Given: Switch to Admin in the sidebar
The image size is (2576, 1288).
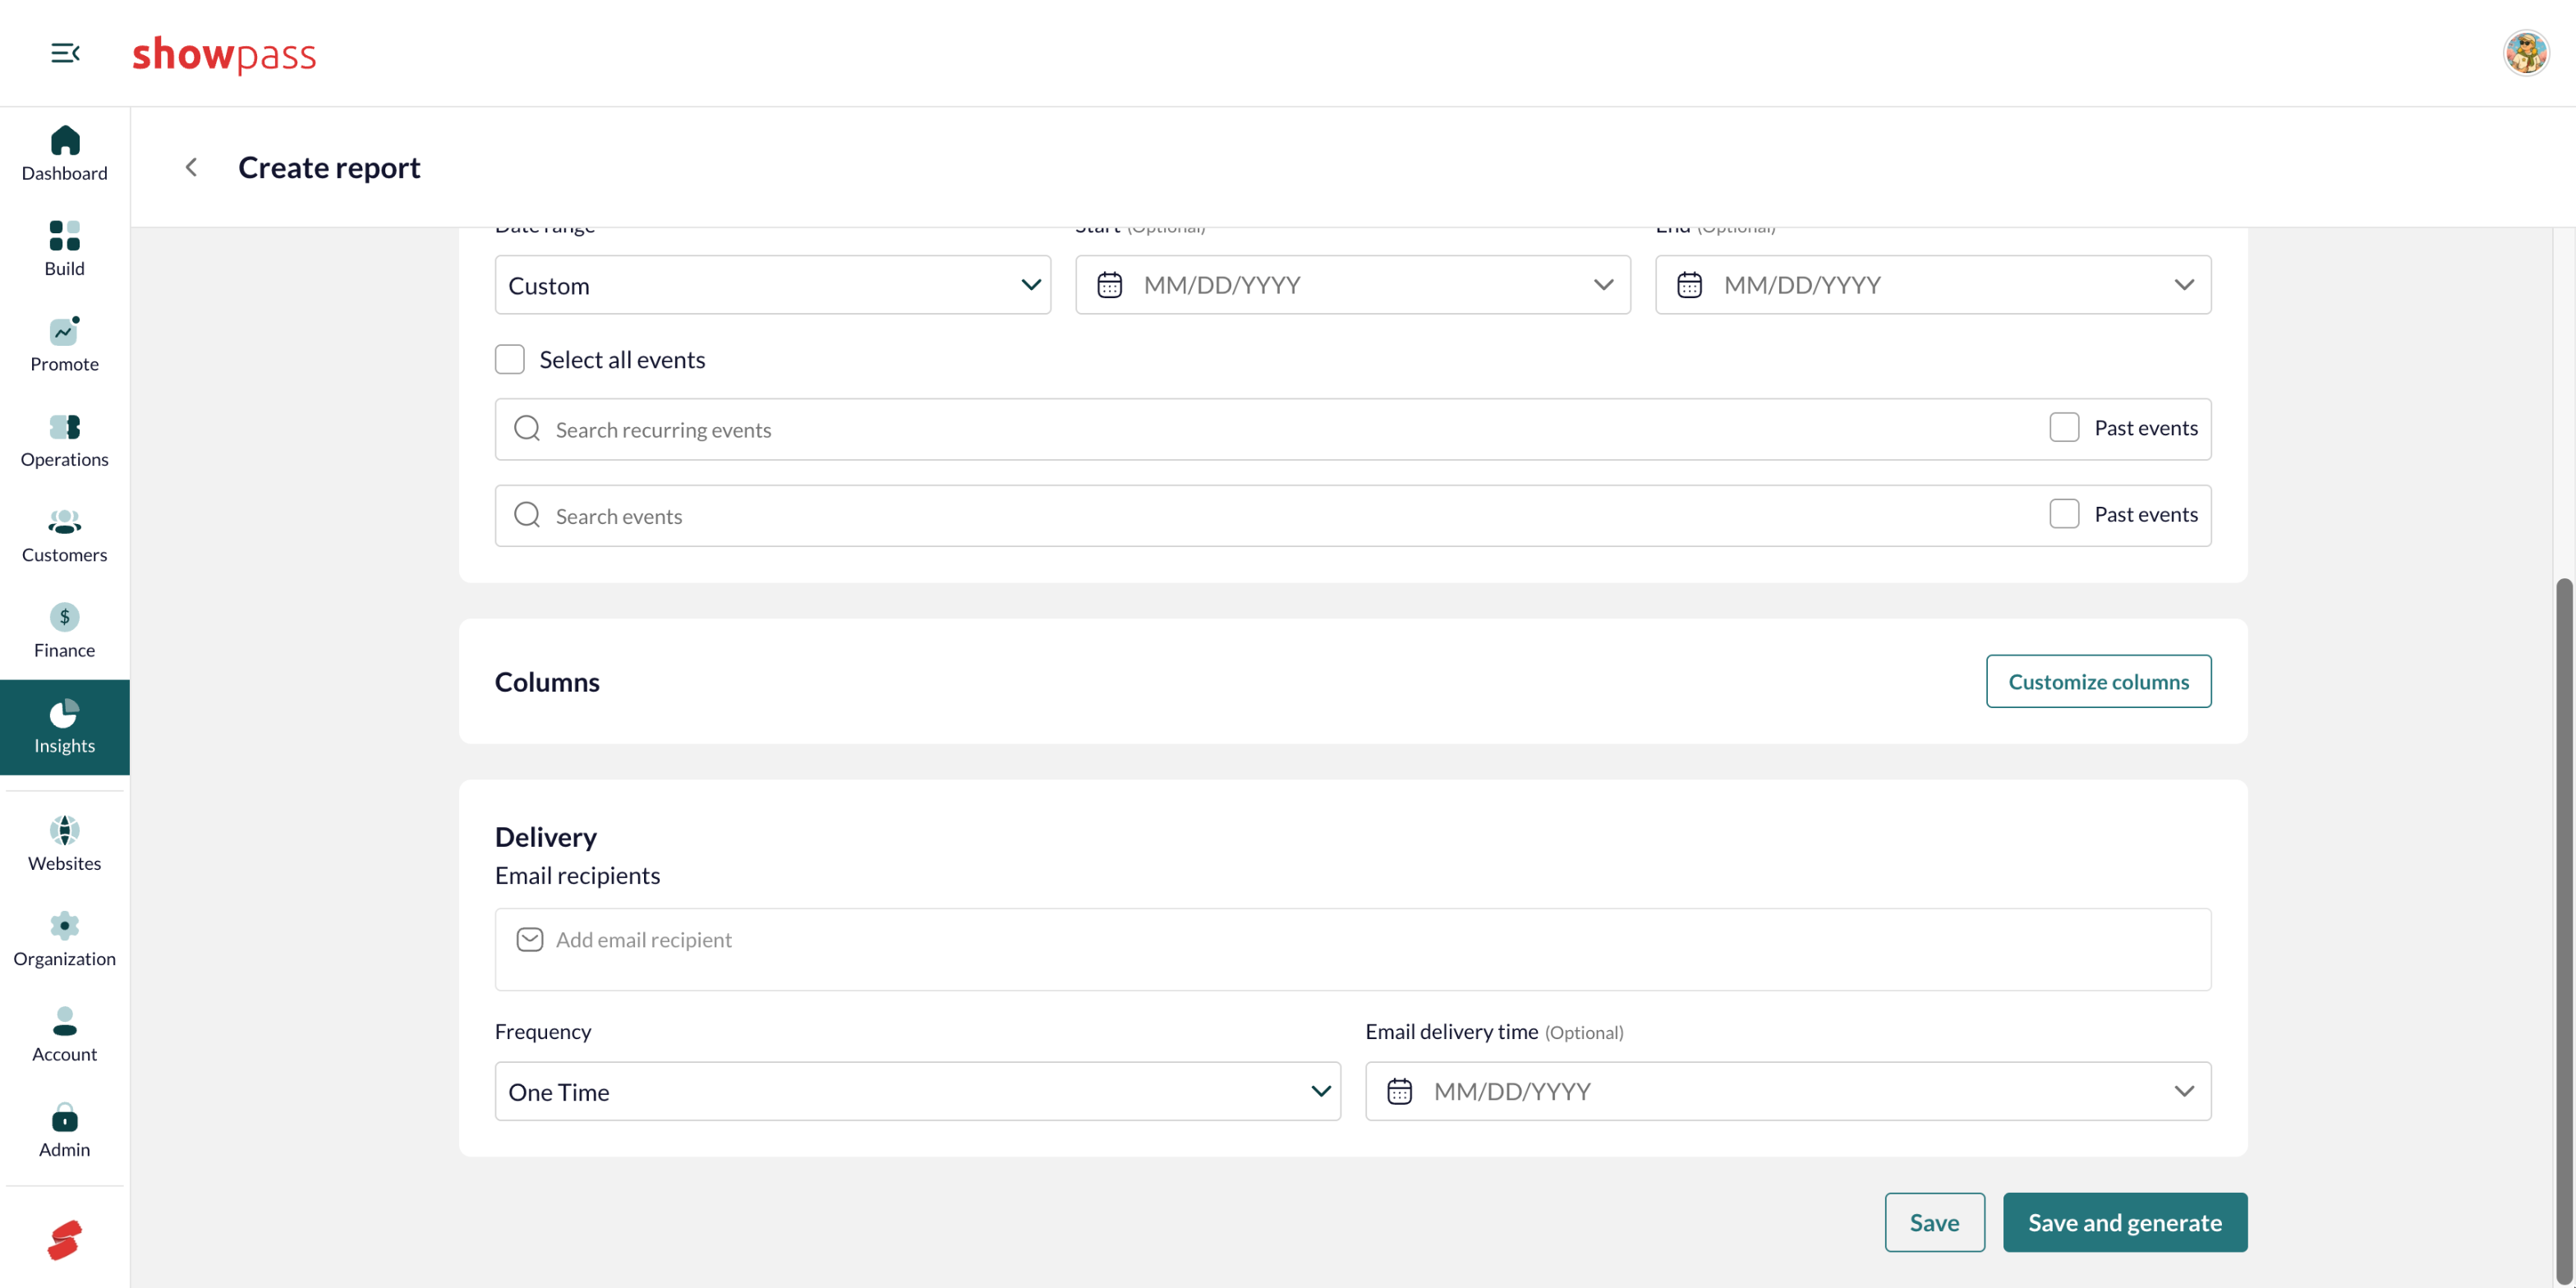Looking at the screenshot, I should coord(65,1130).
